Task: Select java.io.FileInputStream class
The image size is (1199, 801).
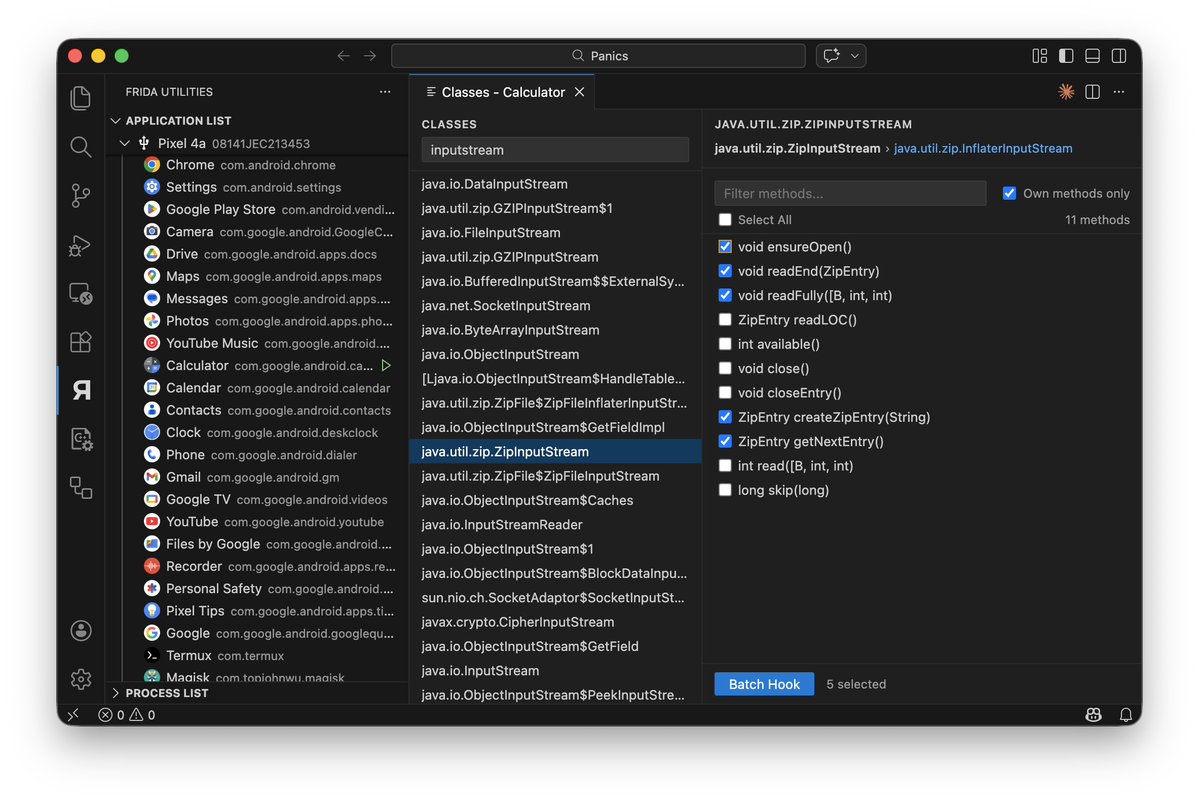Action: click(x=555, y=232)
